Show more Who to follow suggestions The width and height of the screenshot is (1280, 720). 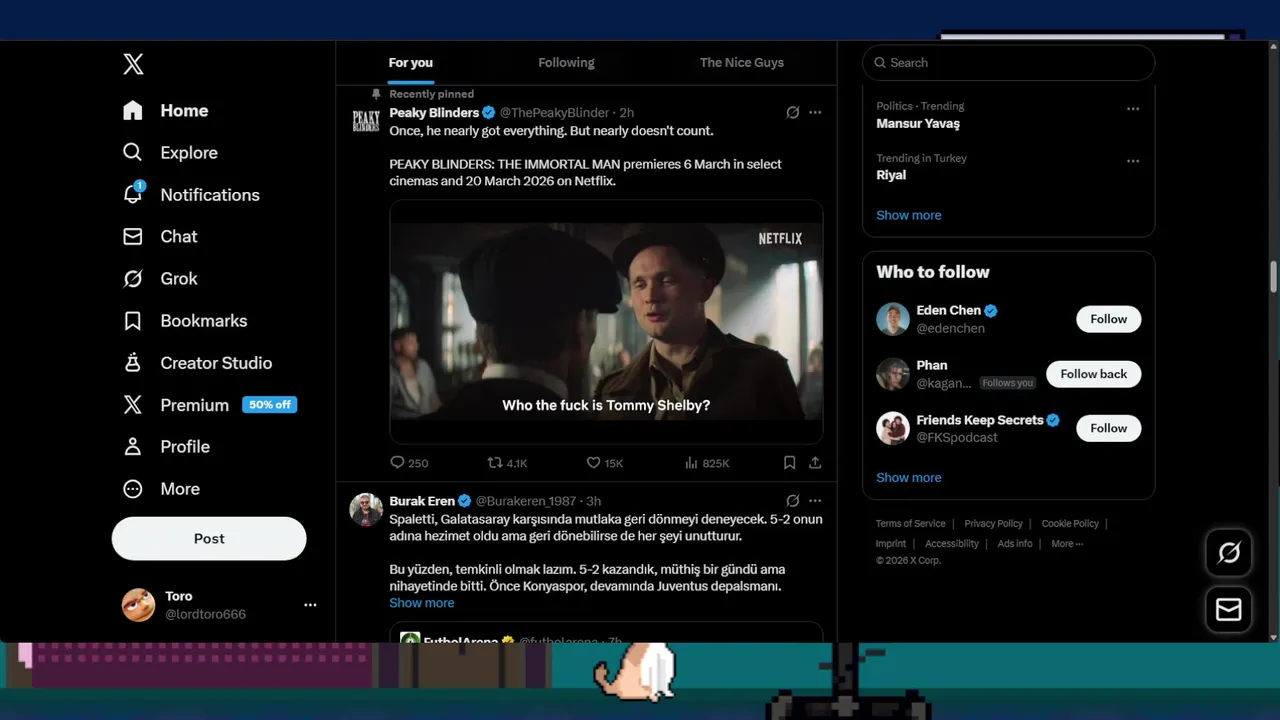click(x=909, y=477)
